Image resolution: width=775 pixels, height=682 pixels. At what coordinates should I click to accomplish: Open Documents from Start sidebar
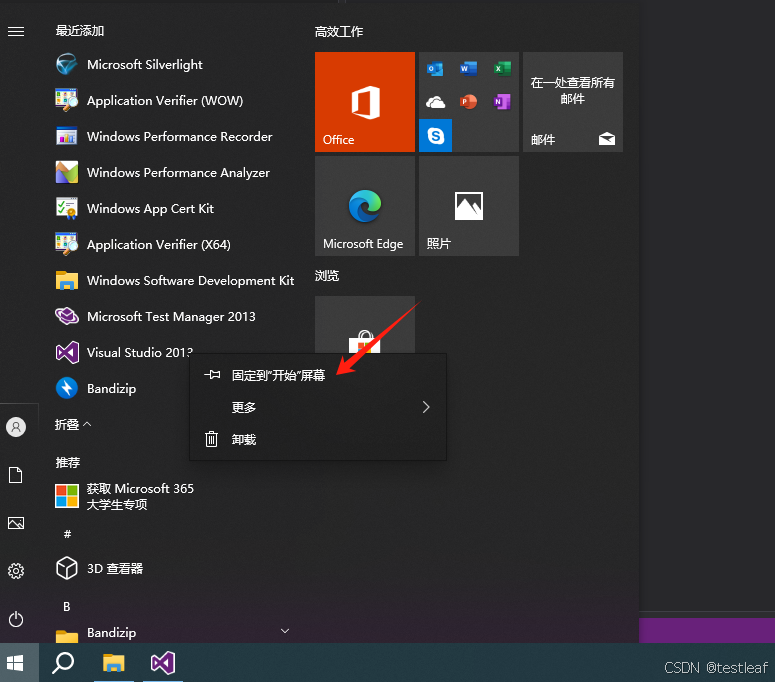coord(16,475)
